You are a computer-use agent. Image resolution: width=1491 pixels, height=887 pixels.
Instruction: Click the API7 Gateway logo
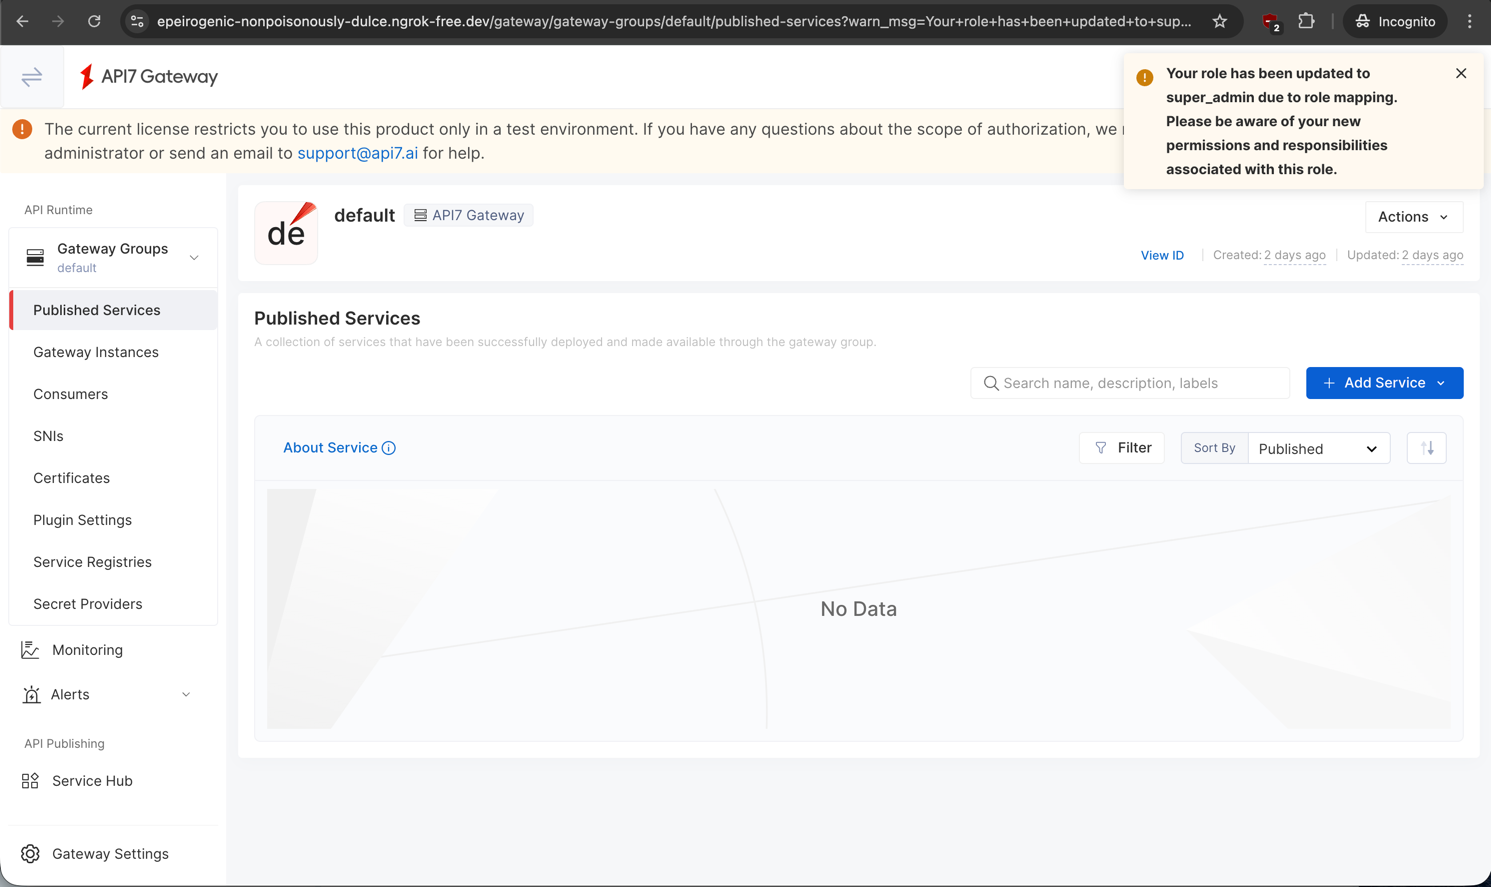point(149,77)
